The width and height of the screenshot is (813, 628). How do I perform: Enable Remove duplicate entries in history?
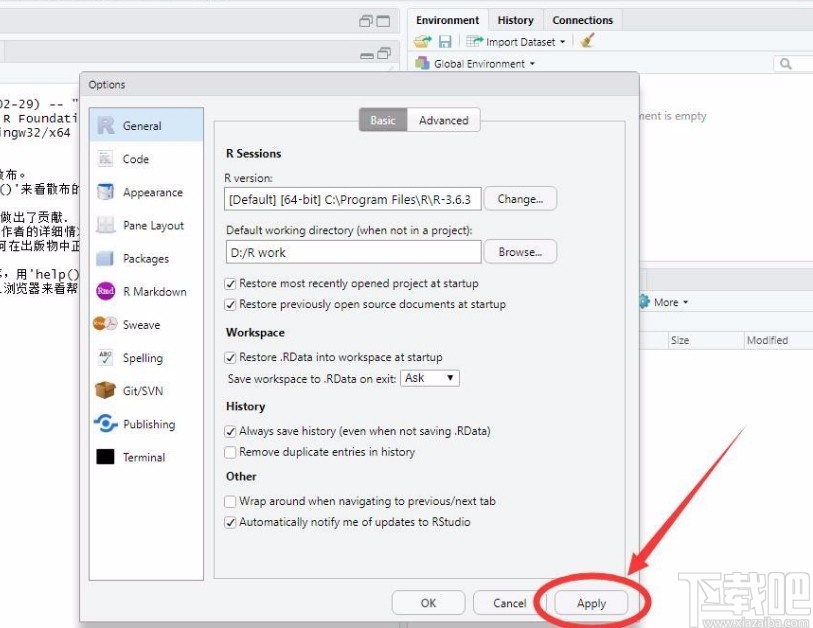230,452
